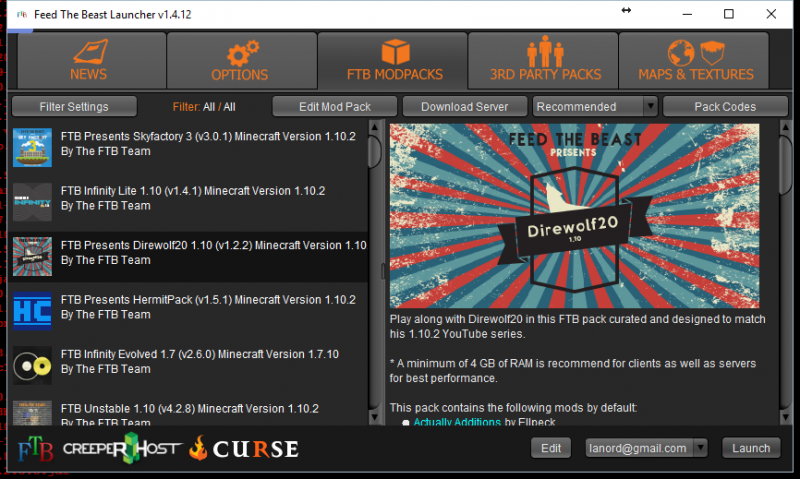Click the 3rd Party Packs people icon
This screenshot has width=800, height=479.
545,51
